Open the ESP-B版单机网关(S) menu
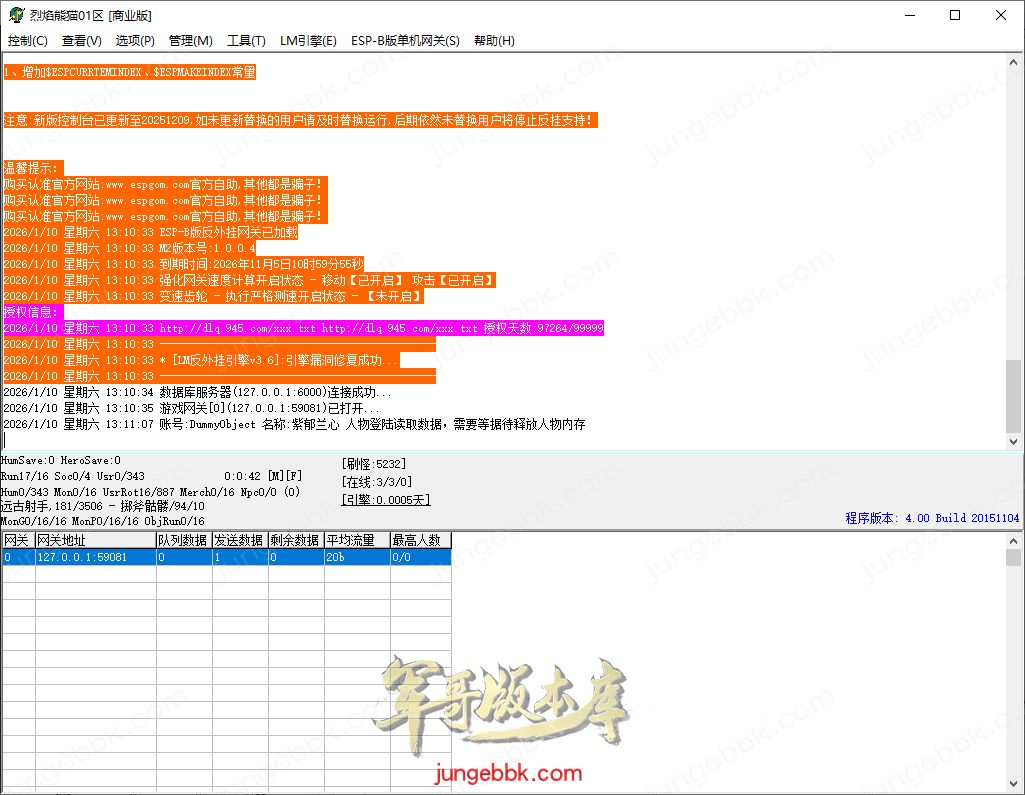Screen dimensions: 1025x795 [x=405, y=41]
